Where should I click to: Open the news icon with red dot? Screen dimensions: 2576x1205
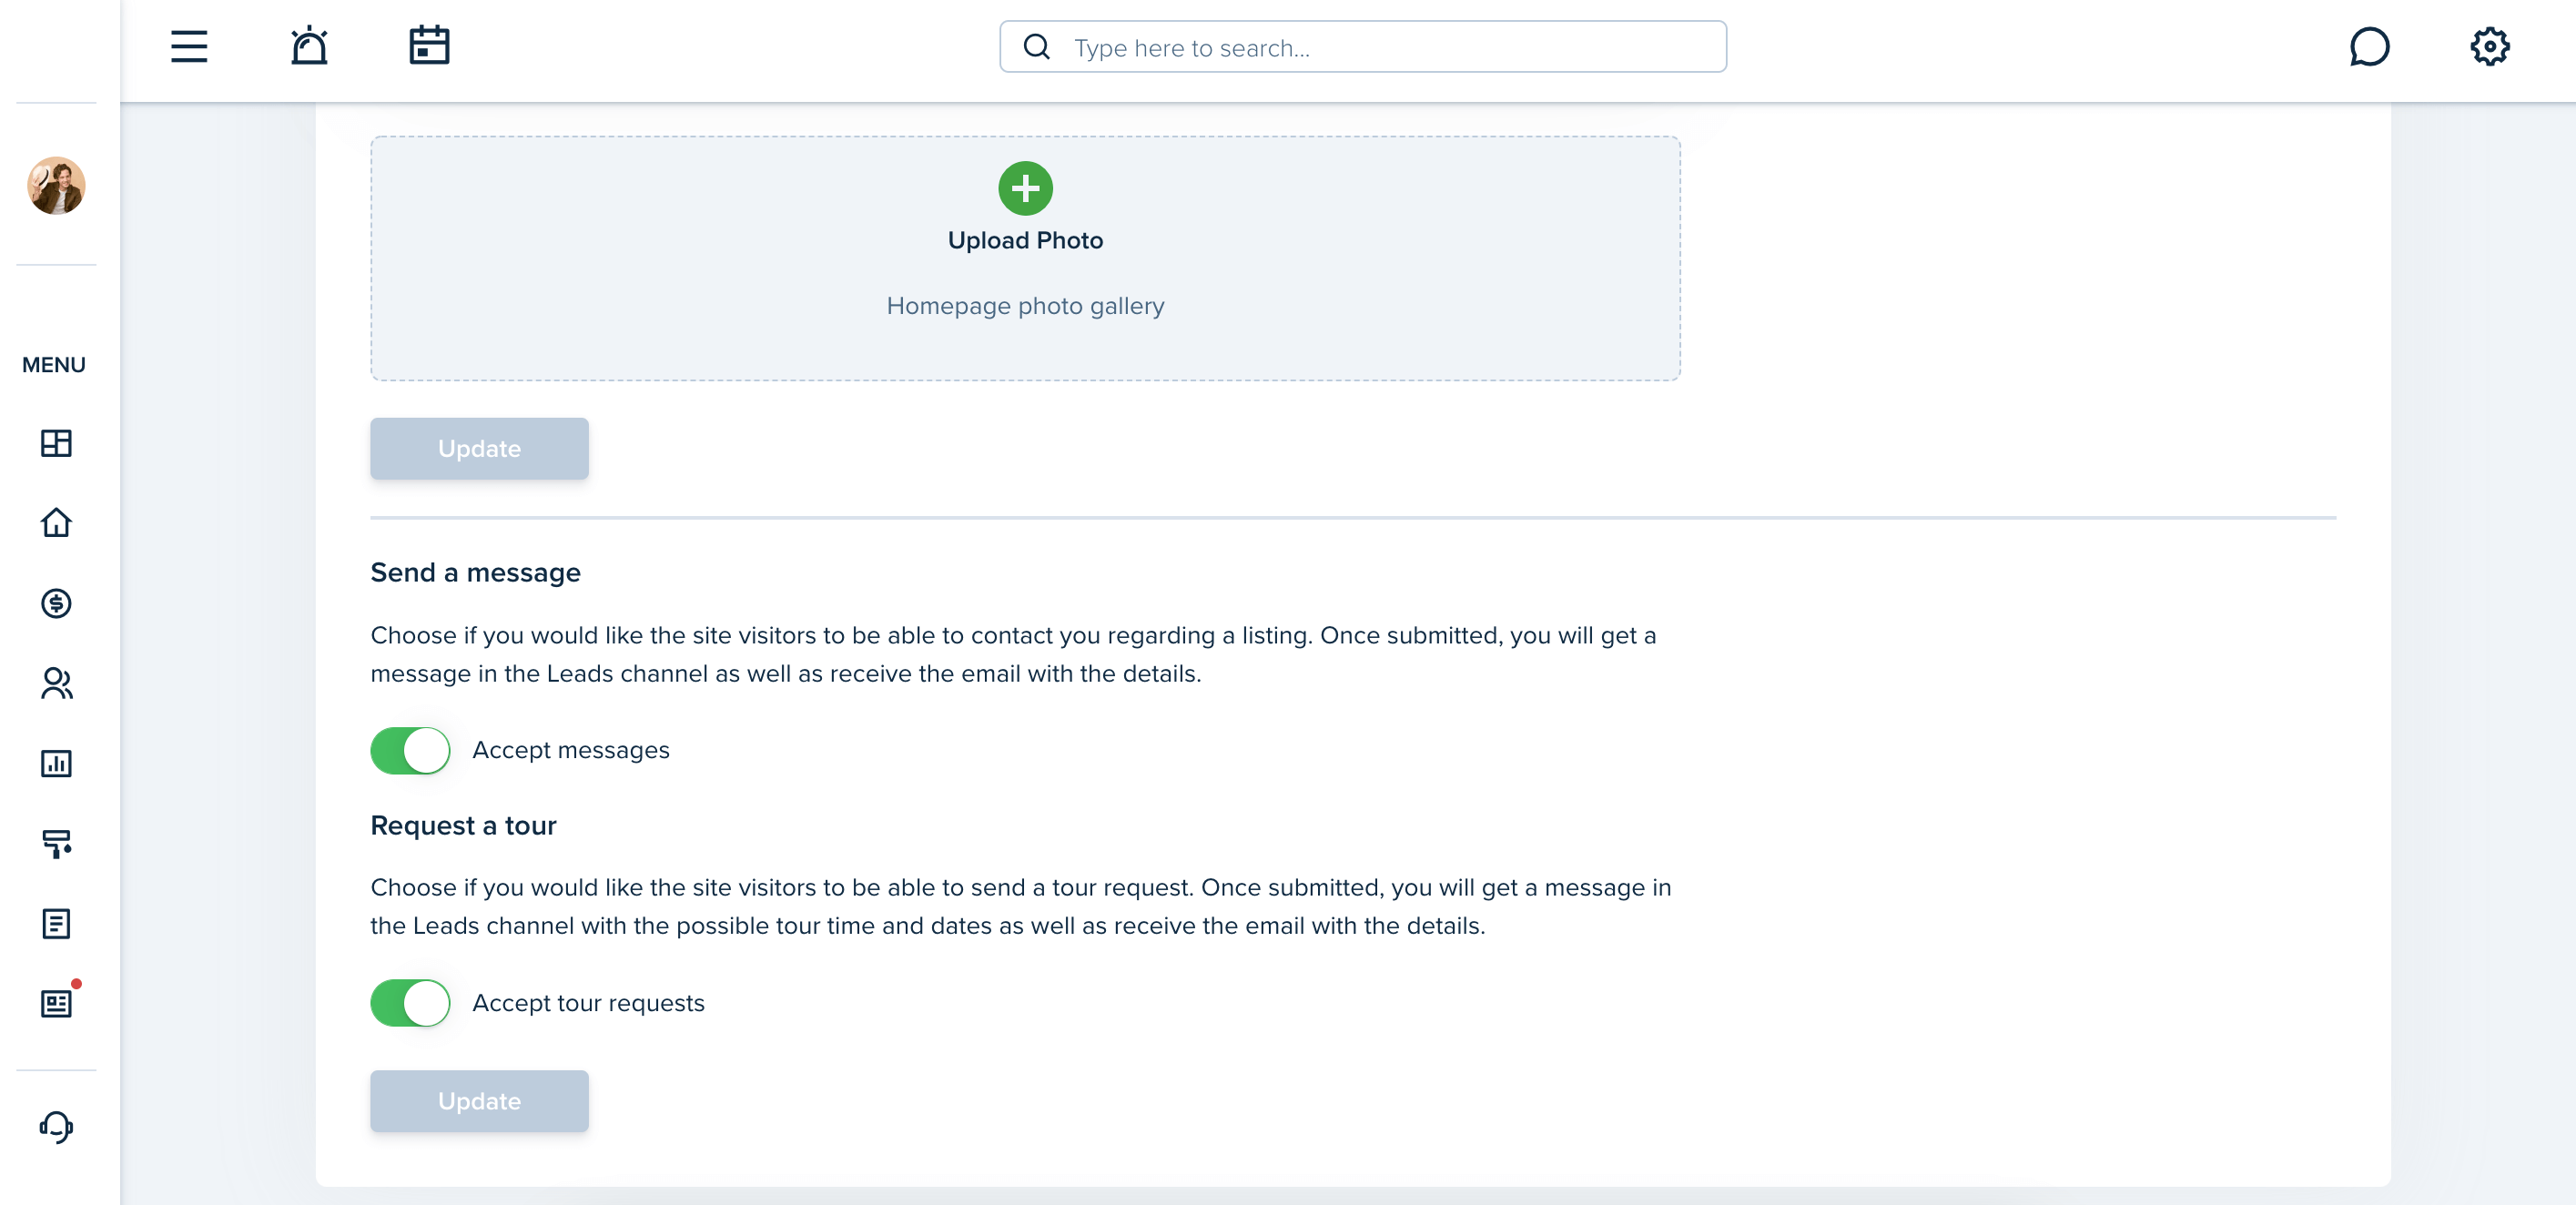(56, 1003)
